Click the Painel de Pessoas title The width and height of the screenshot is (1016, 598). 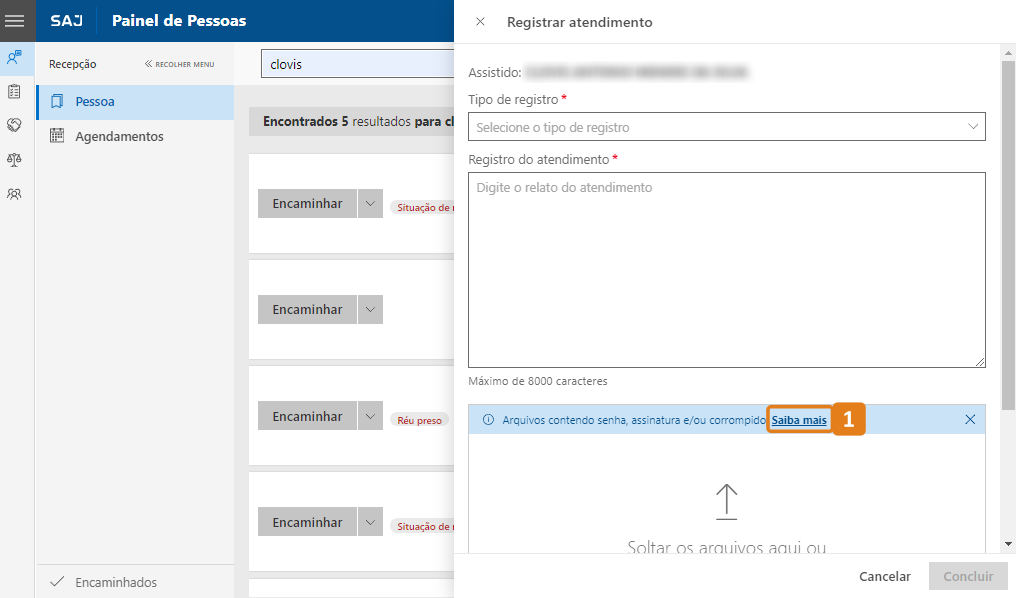179,21
